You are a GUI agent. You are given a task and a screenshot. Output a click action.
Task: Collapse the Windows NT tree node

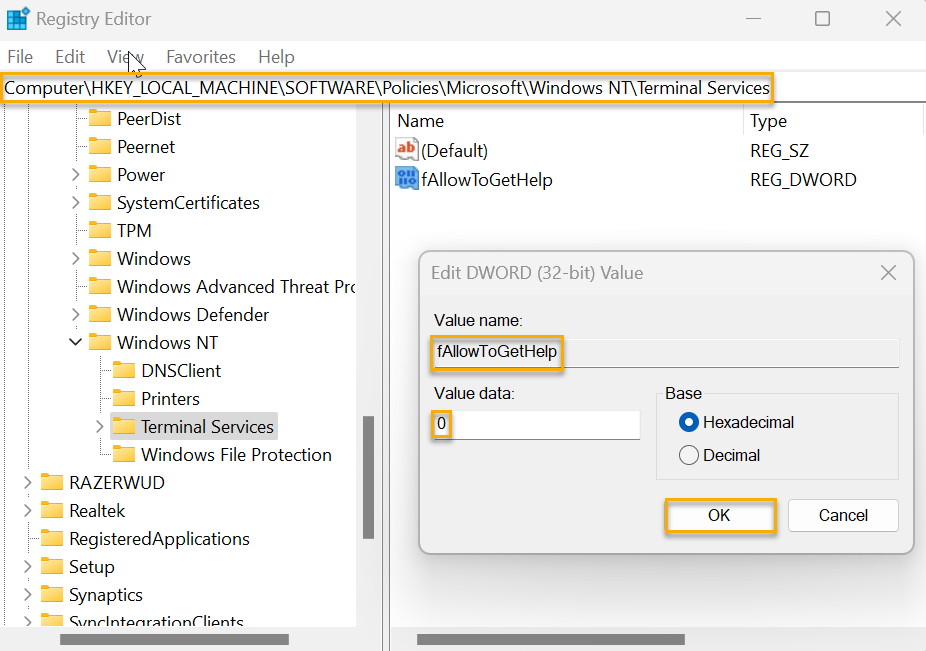76,342
